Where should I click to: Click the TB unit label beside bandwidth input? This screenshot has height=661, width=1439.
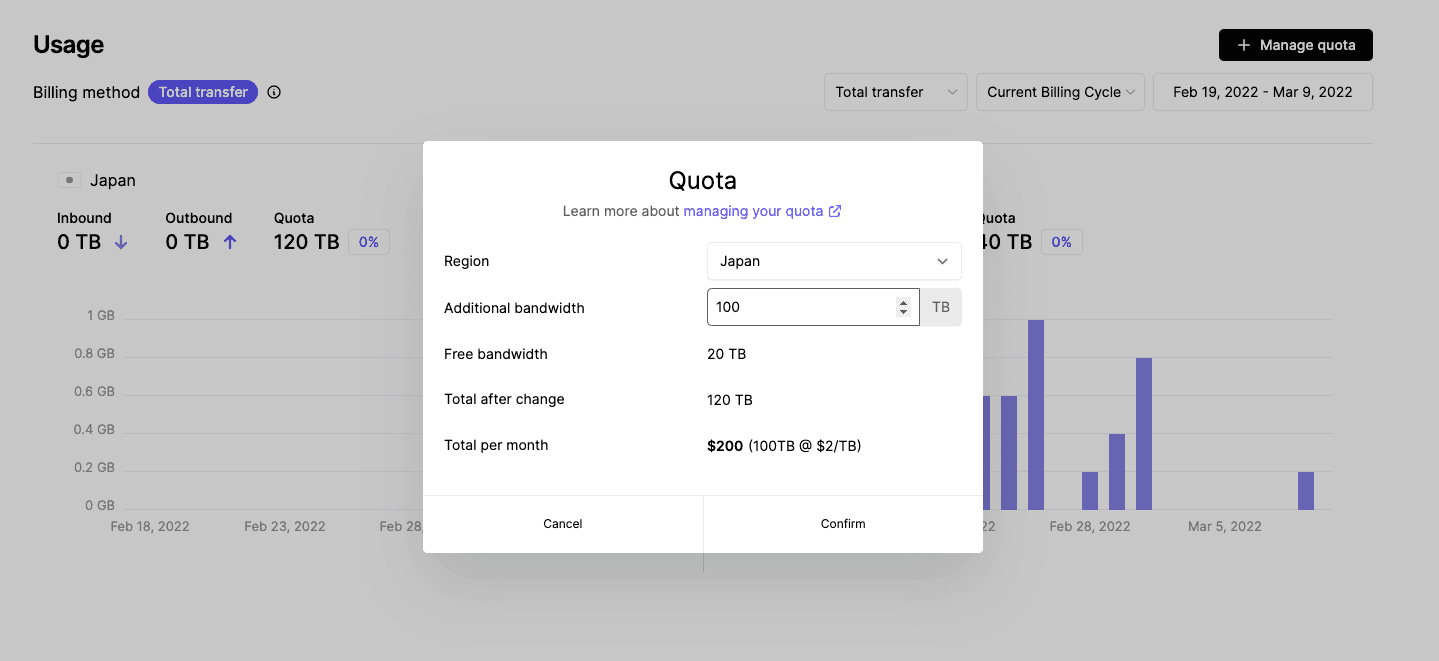(x=940, y=307)
